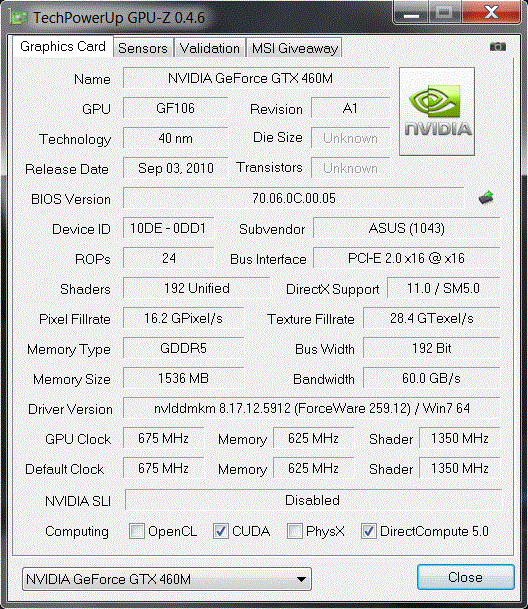Click the GPU-Z title bar app icon

point(19,17)
